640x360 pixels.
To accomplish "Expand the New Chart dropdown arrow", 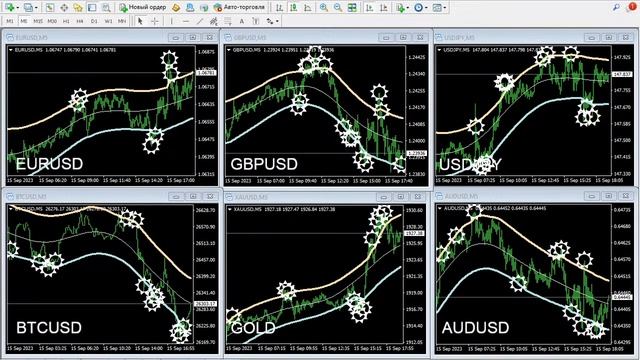I will click(18, 7).
